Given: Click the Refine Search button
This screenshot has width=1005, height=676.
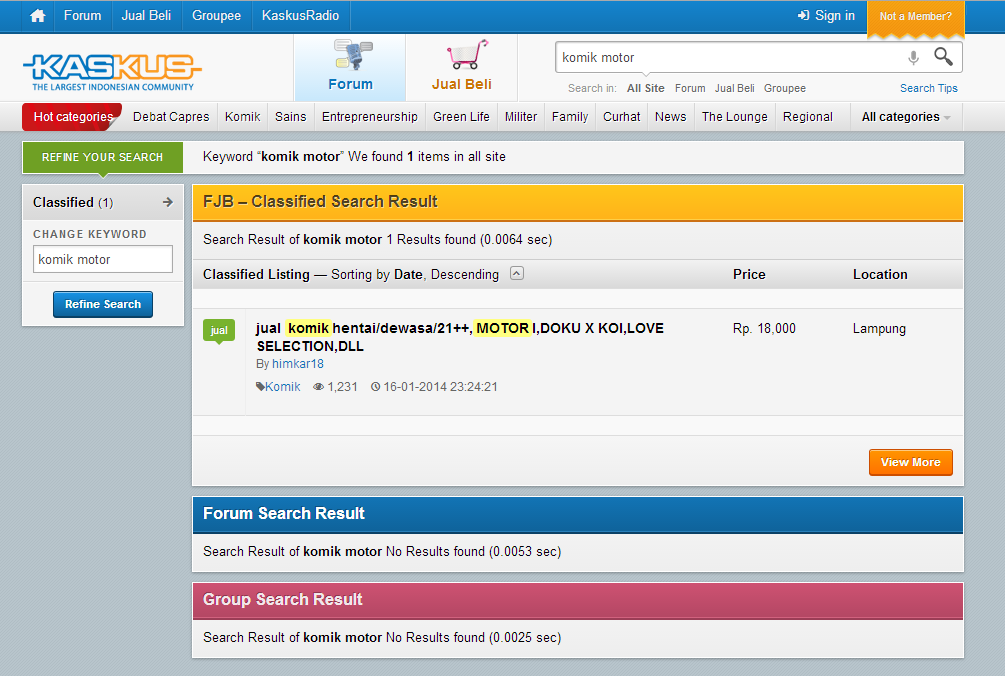Looking at the screenshot, I should (x=103, y=304).
